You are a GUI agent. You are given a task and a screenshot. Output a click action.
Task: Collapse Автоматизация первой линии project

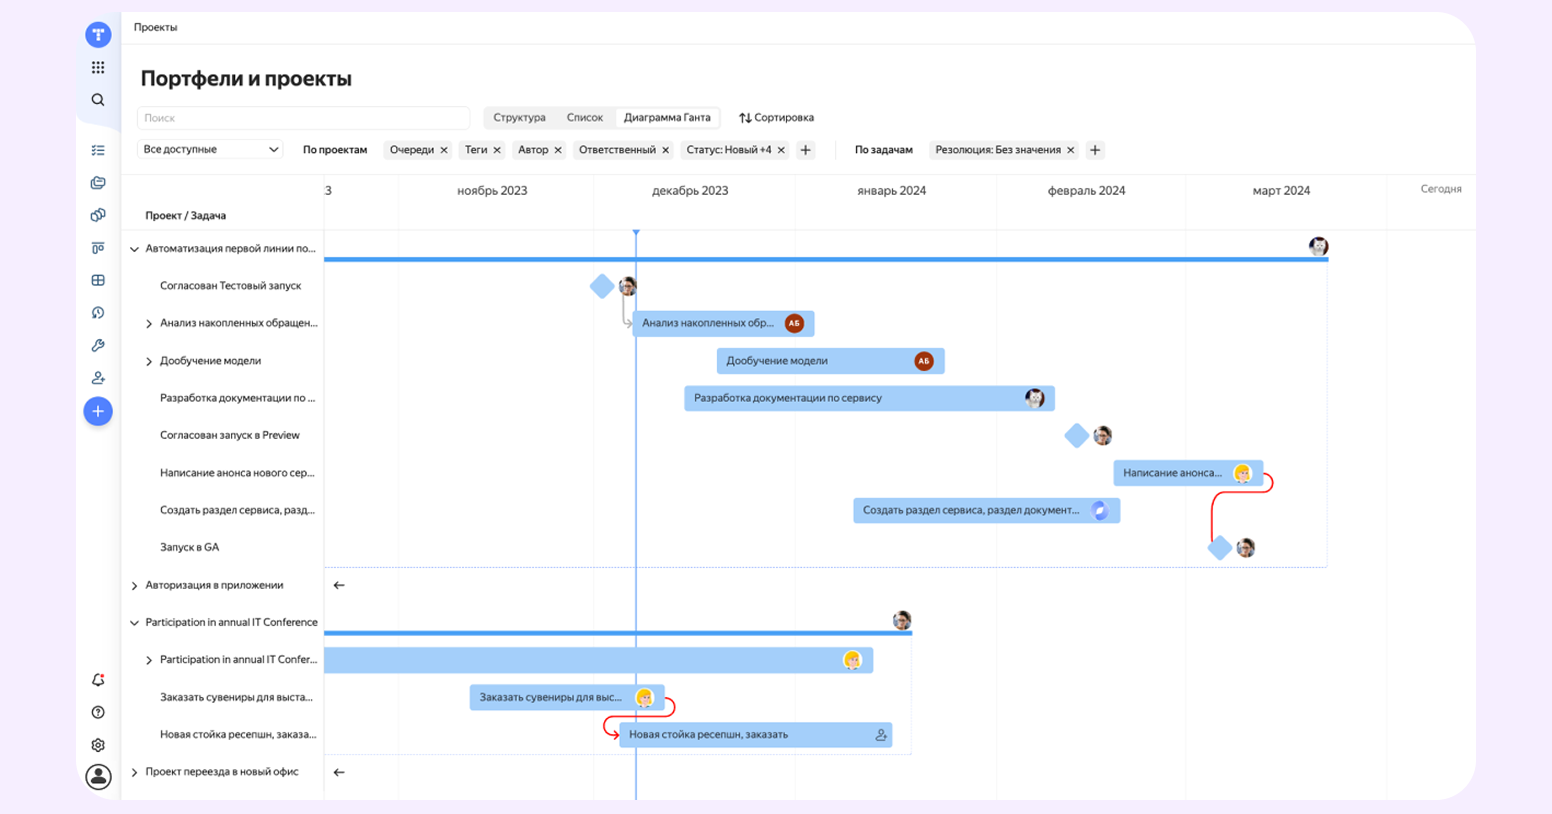(x=134, y=249)
